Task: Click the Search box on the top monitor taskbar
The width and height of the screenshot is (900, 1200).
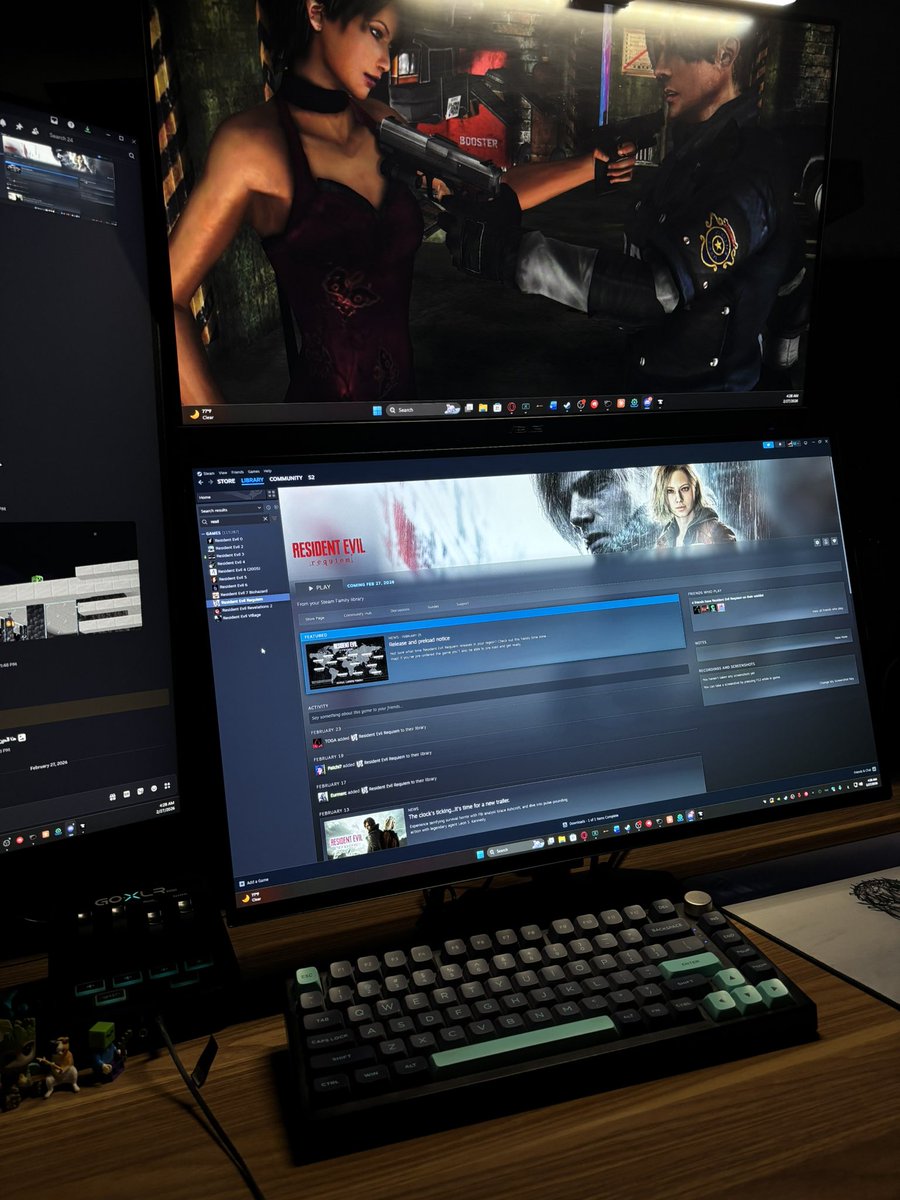Action: [x=423, y=409]
